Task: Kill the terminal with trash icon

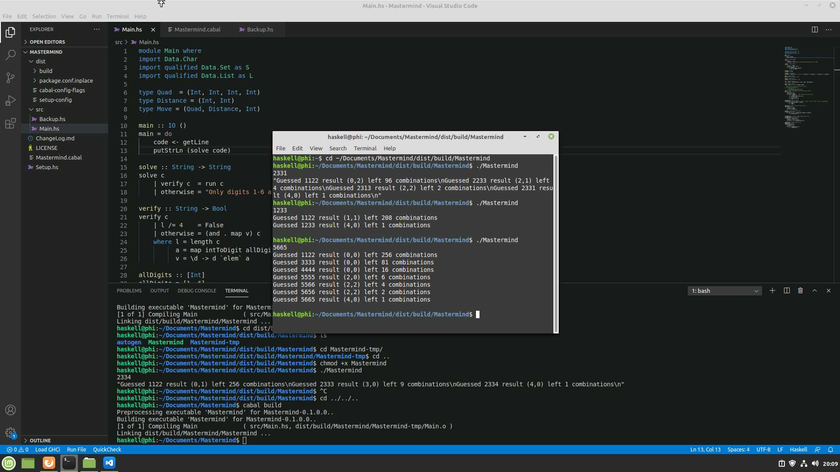Action: click(x=800, y=290)
